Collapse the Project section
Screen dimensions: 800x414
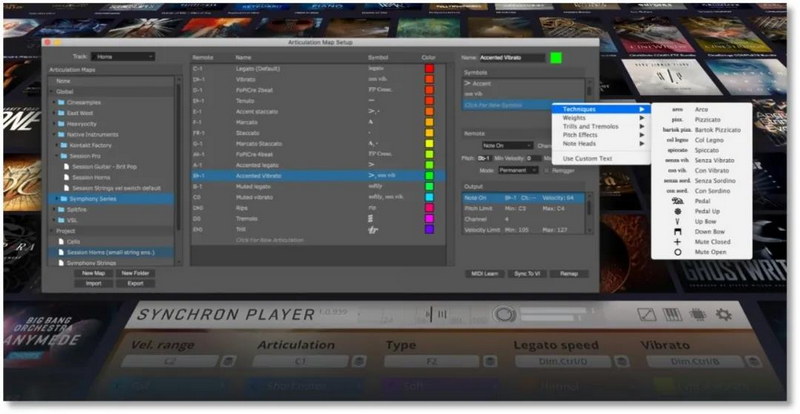pos(52,231)
